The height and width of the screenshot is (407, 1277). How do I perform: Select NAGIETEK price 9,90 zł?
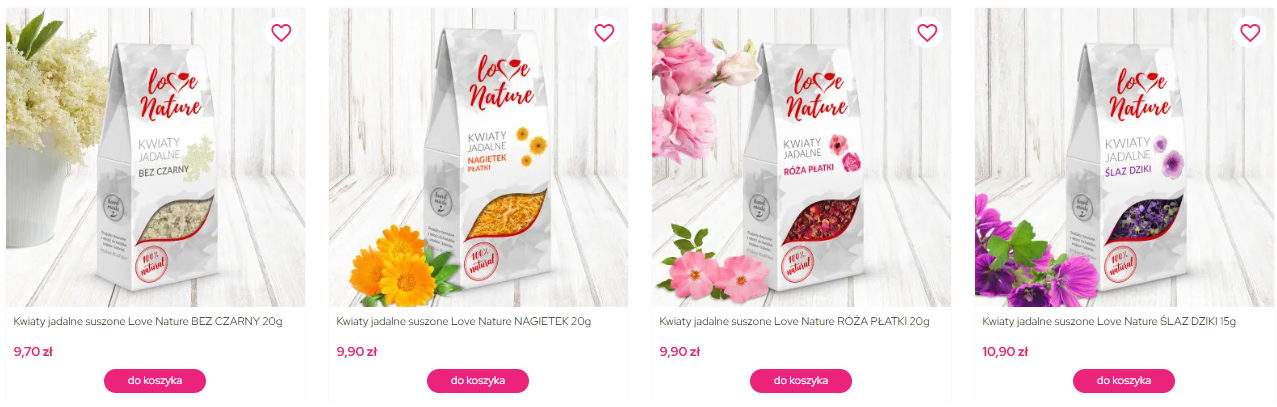point(356,351)
